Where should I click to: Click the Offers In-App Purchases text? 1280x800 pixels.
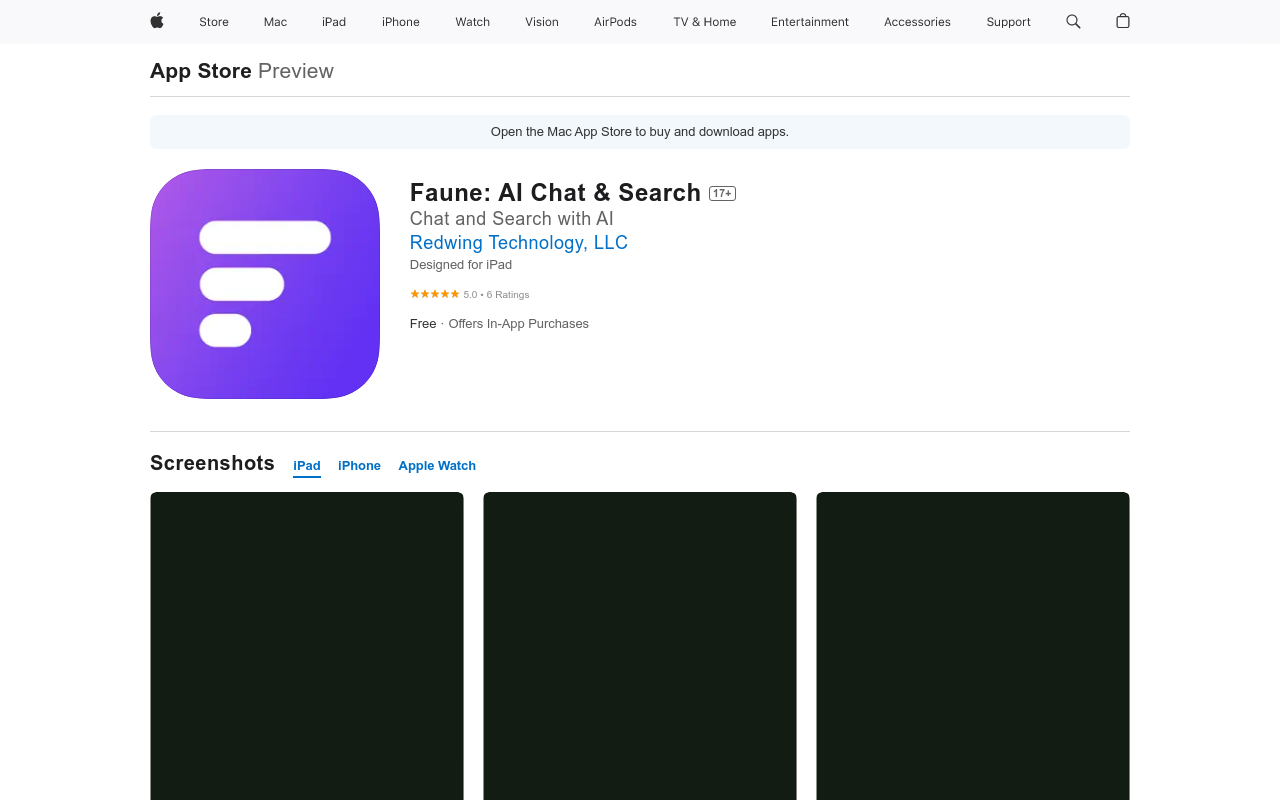pyautogui.click(x=519, y=324)
